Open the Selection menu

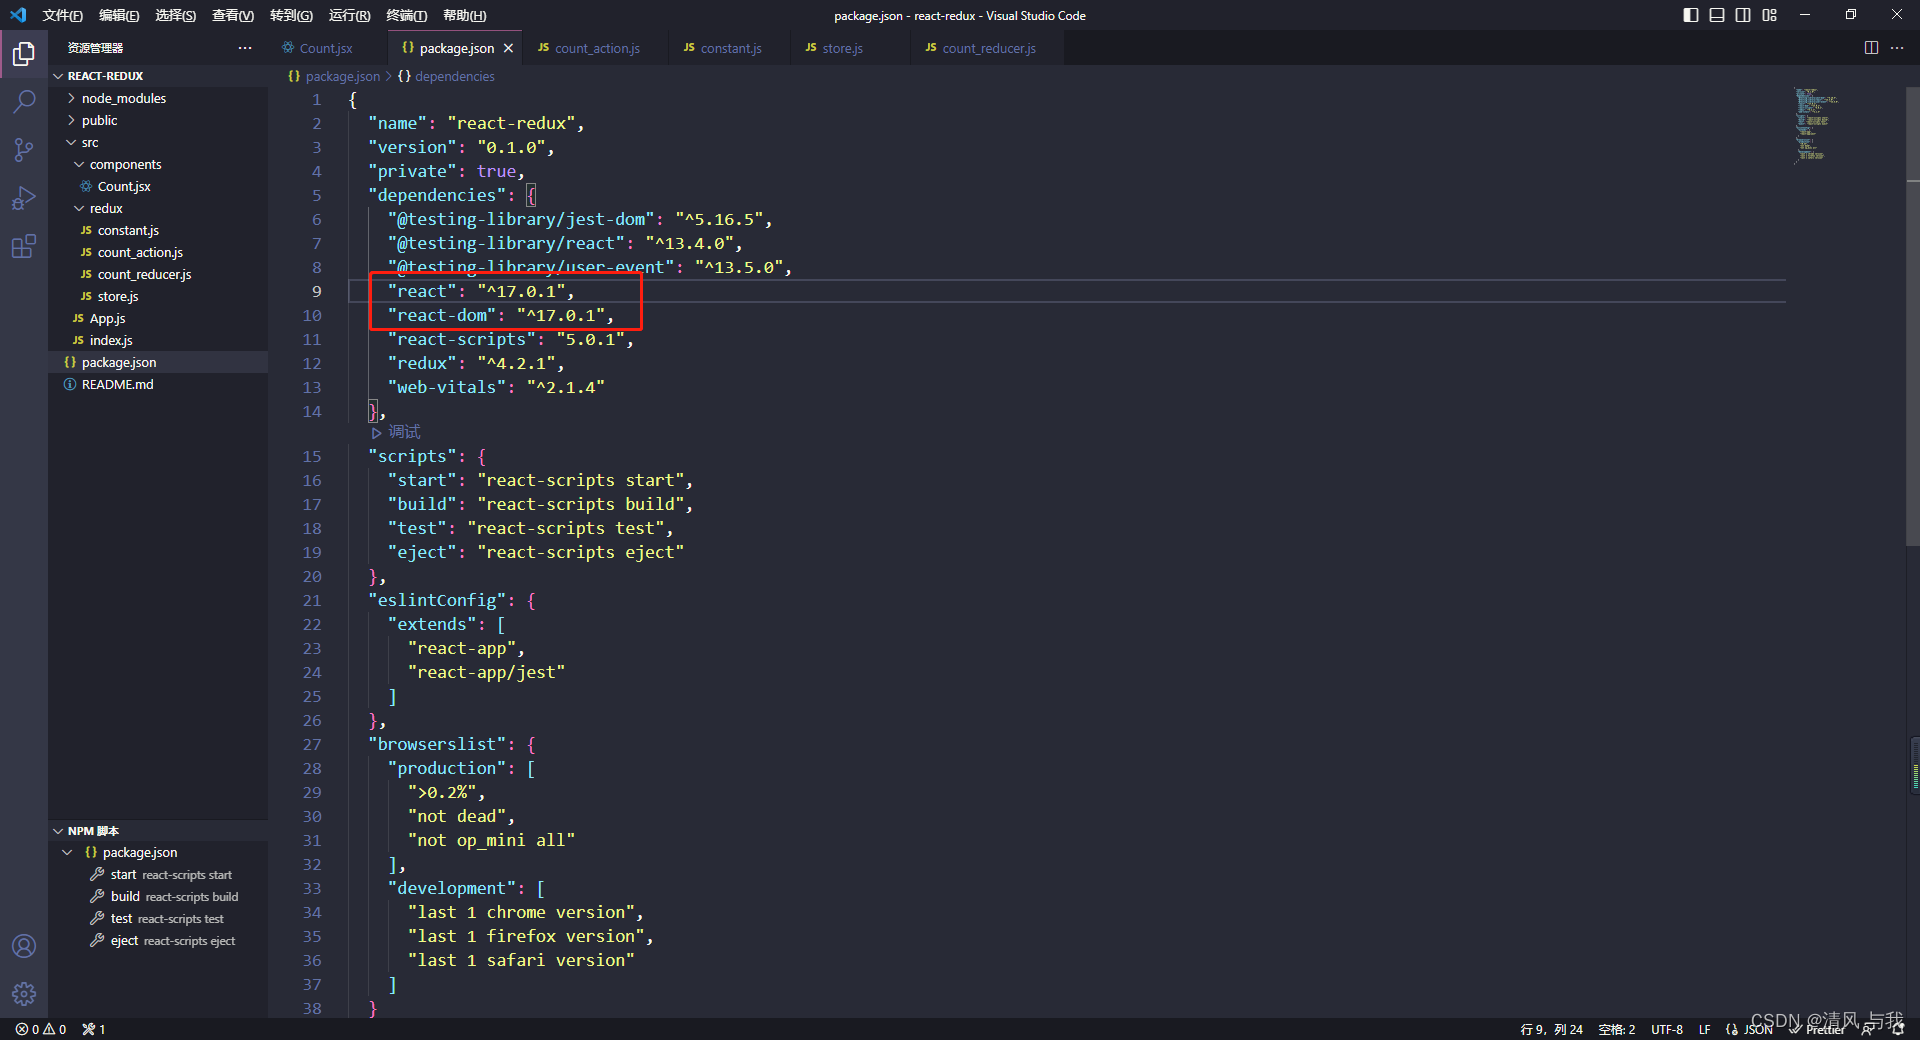coord(175,15)
